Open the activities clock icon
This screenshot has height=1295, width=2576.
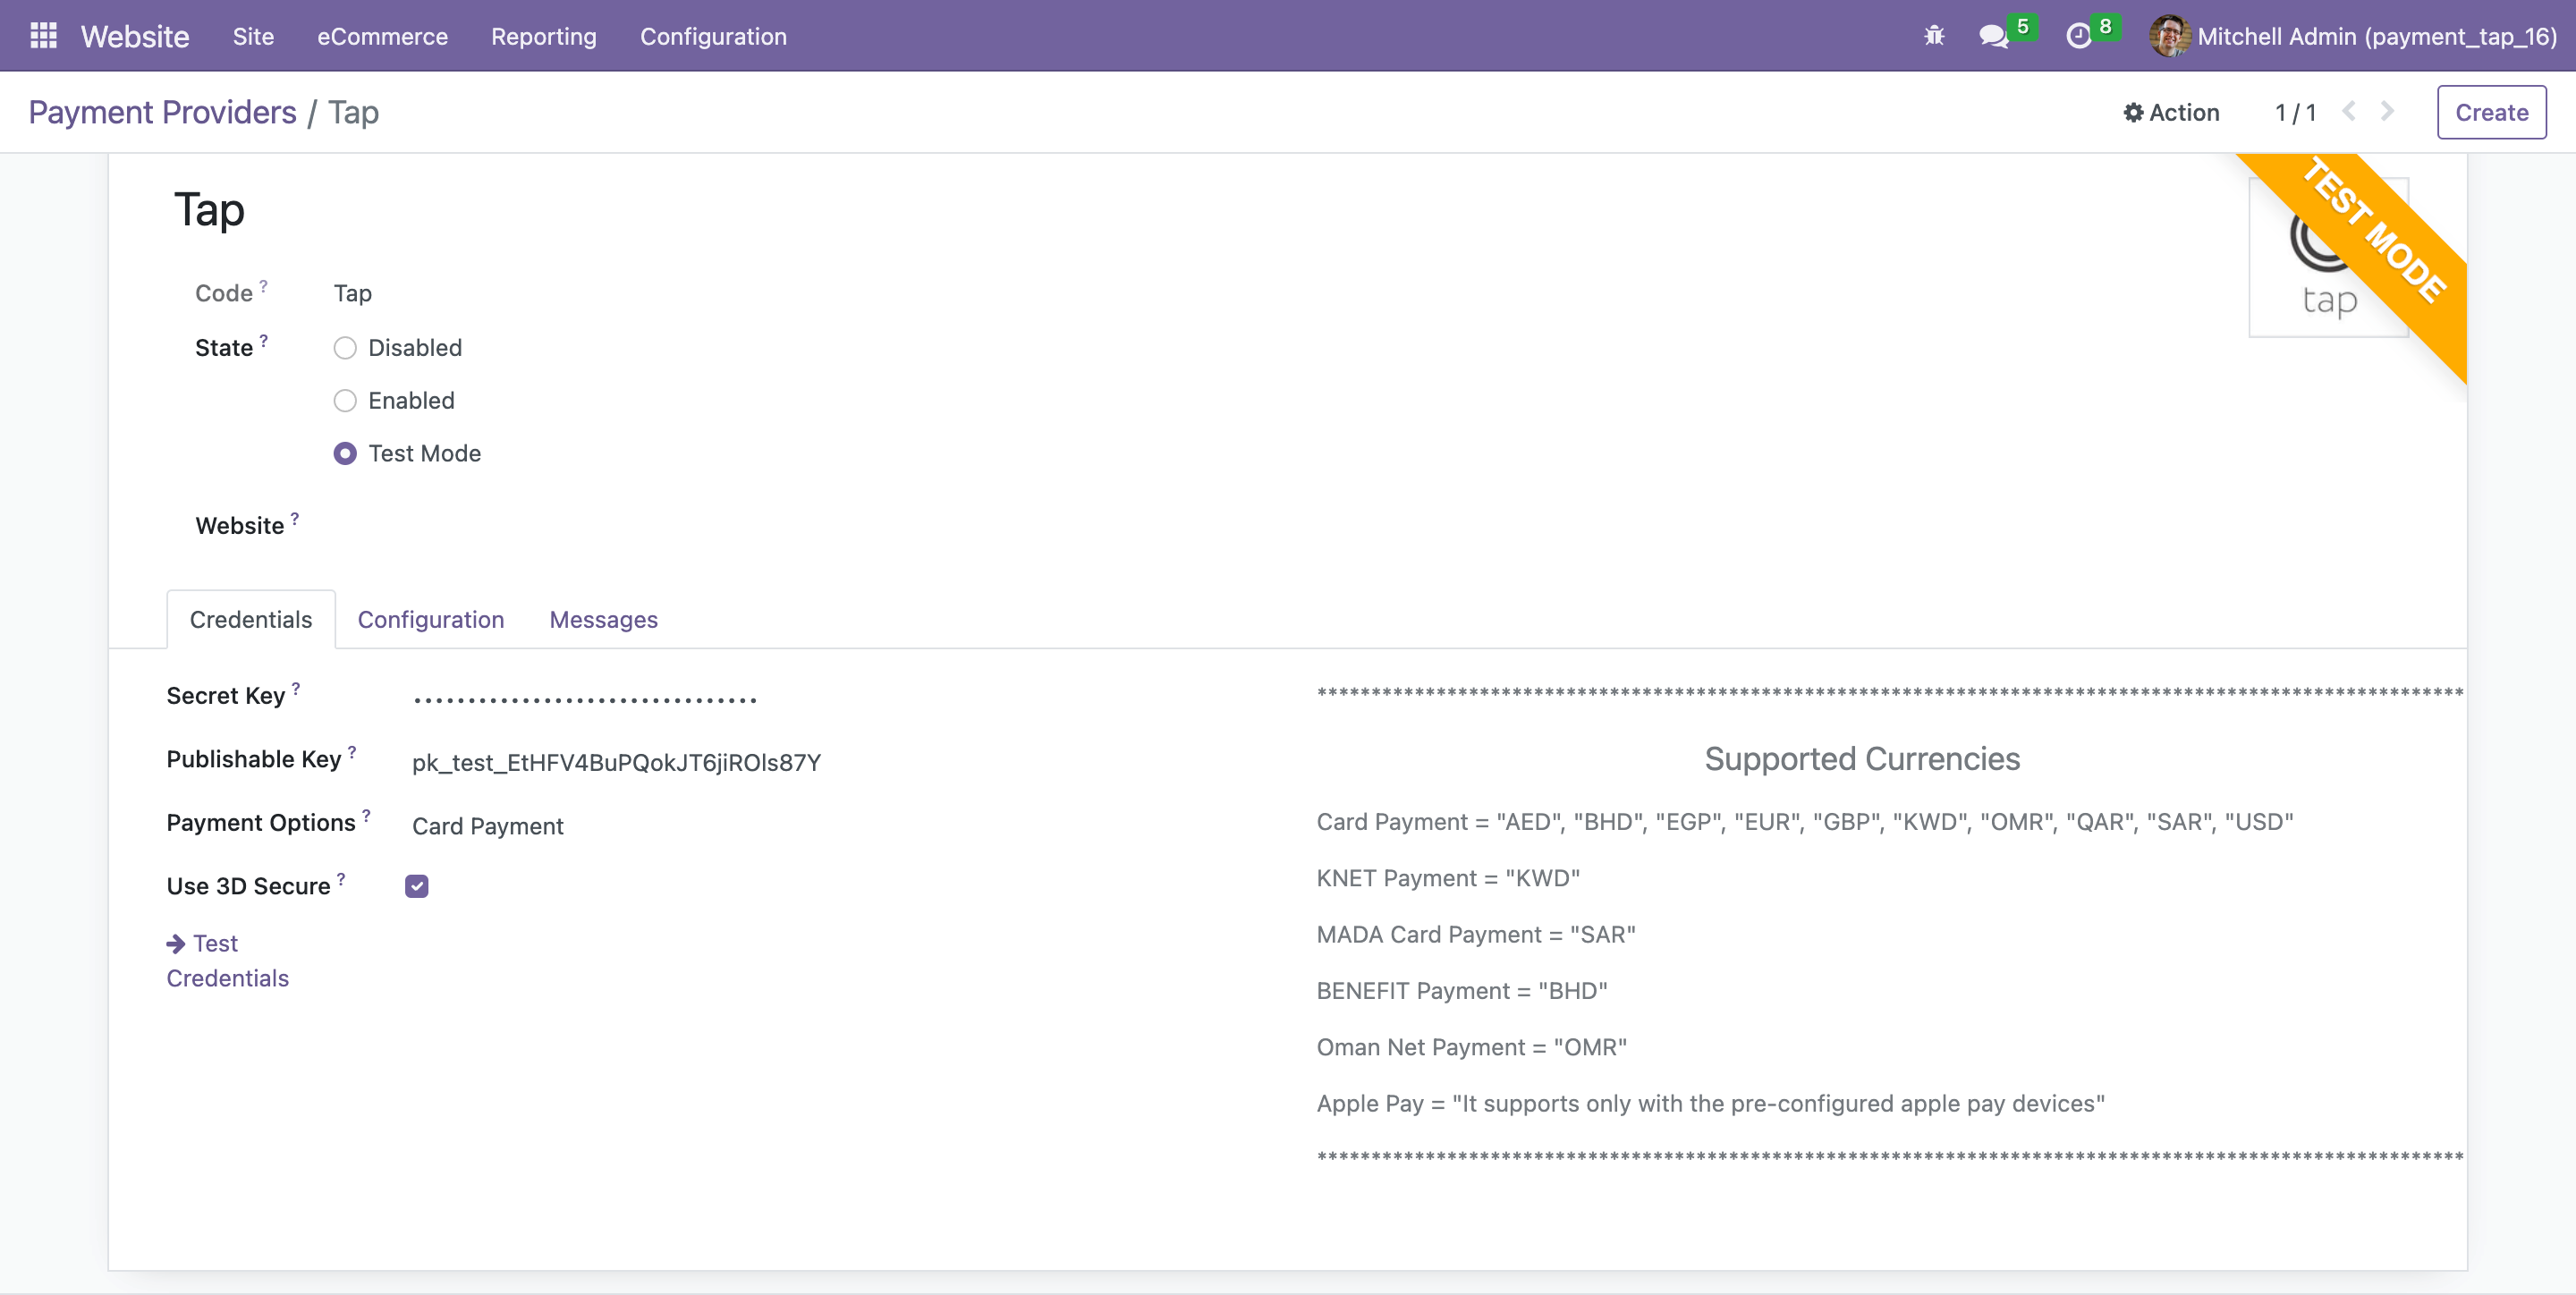coord(2079,36)
